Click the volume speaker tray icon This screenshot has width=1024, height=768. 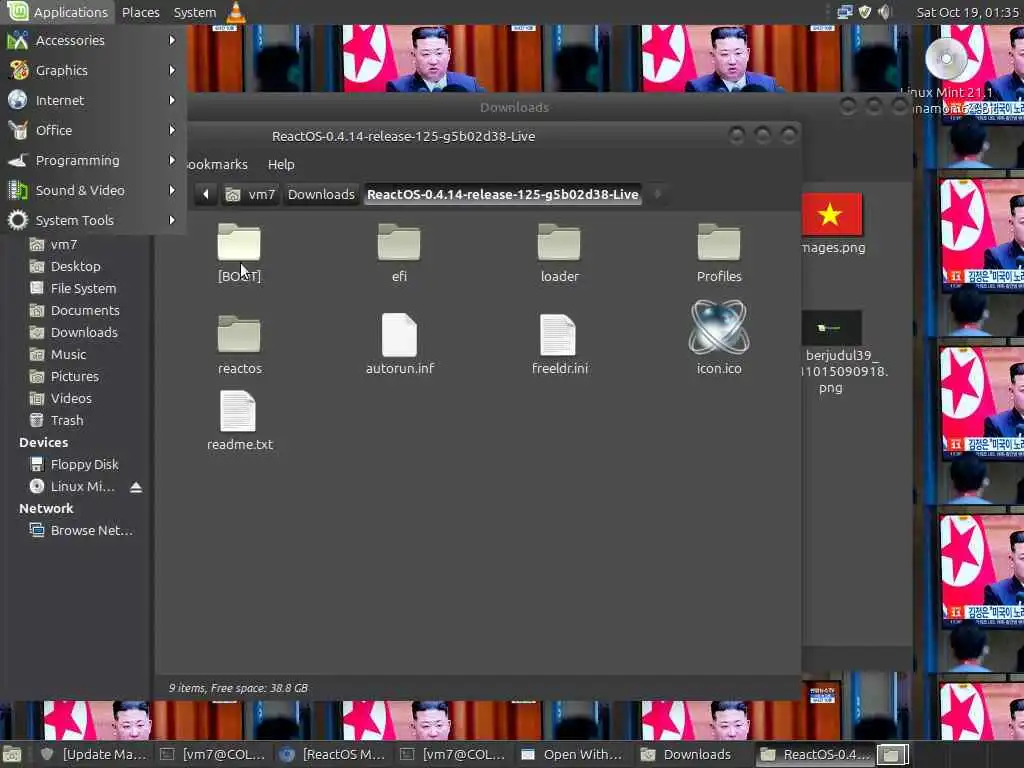pos(884,12)
